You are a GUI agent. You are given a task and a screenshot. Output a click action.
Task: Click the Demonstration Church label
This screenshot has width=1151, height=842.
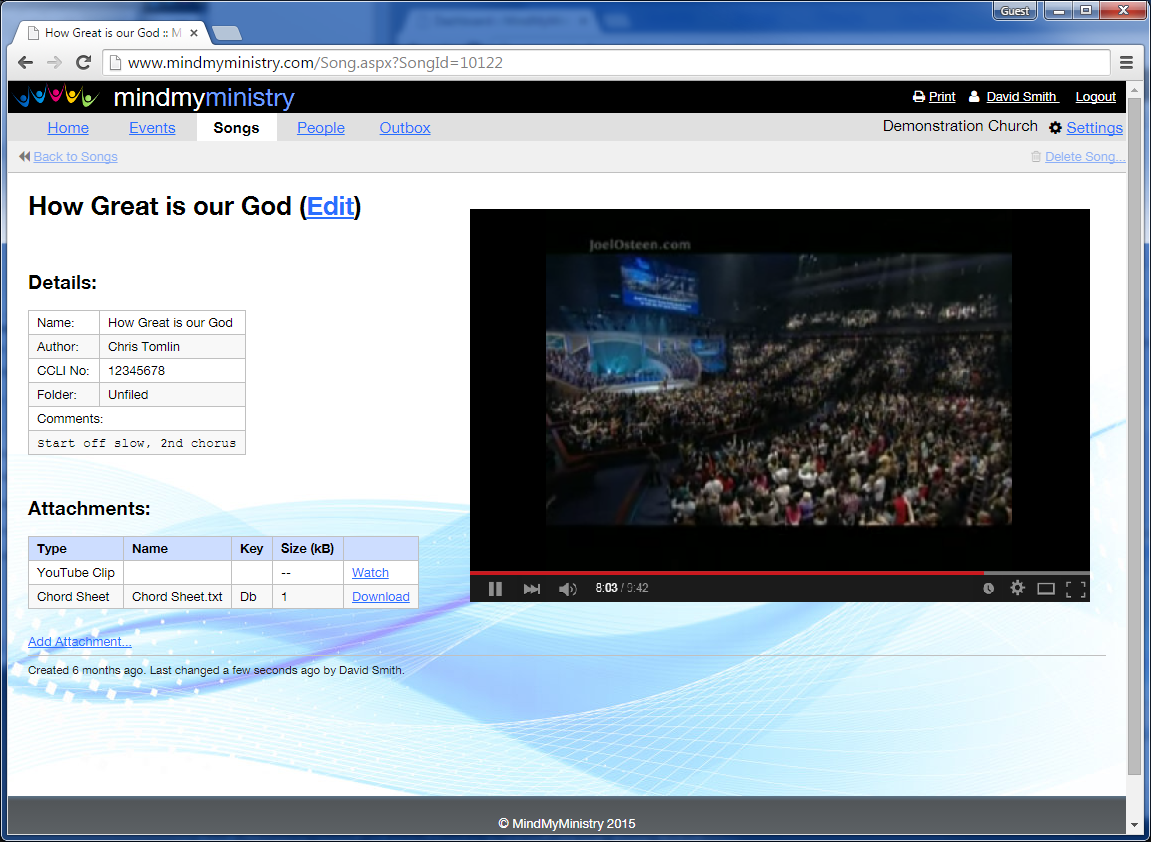pyautogui.click(x=960, y=126)
